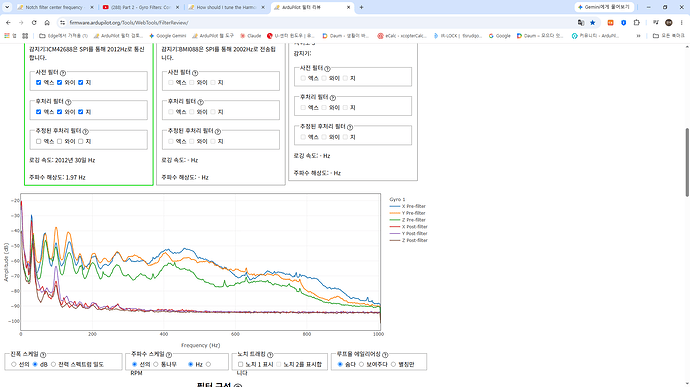View site information icon before URL
Viewport: 690px width, 387px height.
click(x=62, y=22)
